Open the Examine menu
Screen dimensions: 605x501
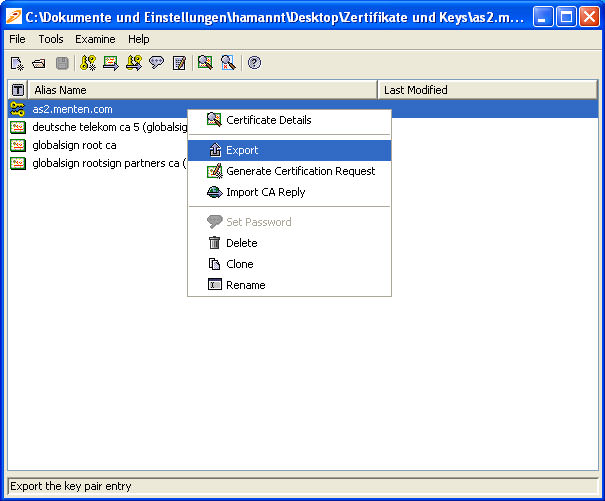(x=95, y=39)
